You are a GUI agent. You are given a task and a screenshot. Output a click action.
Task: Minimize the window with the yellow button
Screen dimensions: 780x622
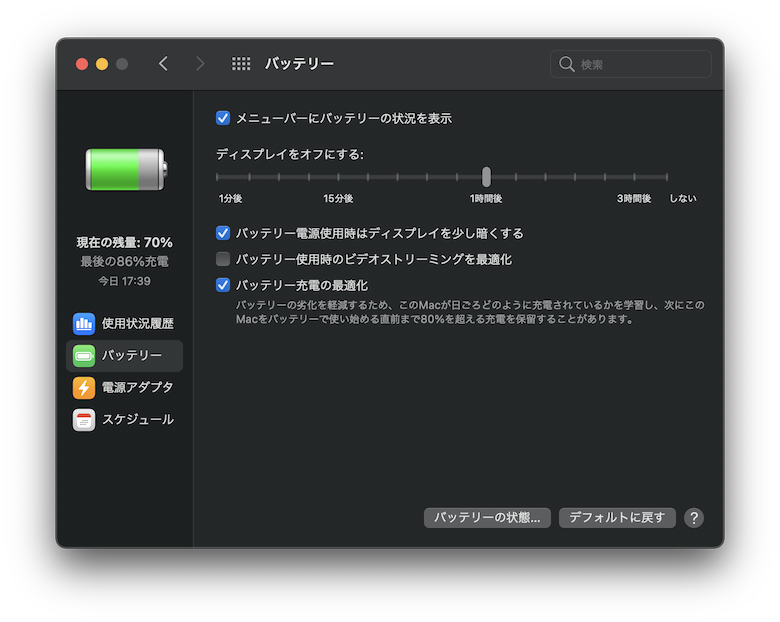[102, 64]
